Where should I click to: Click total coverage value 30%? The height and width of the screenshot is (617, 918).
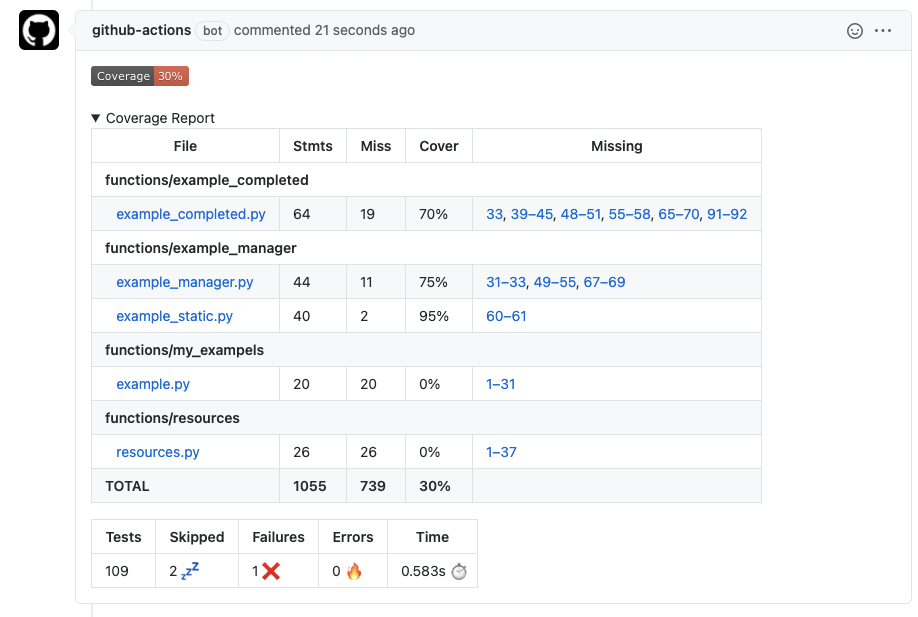[x=435, y=486]
